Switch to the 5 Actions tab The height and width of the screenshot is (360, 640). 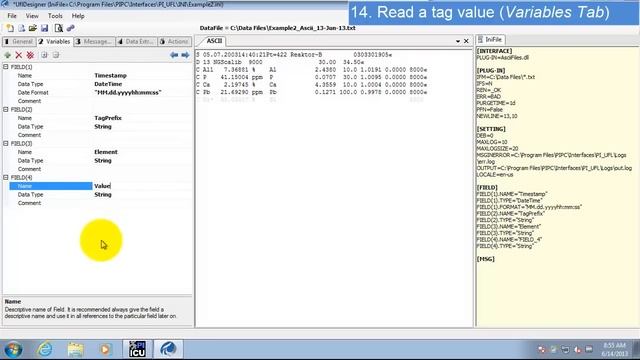174,42
